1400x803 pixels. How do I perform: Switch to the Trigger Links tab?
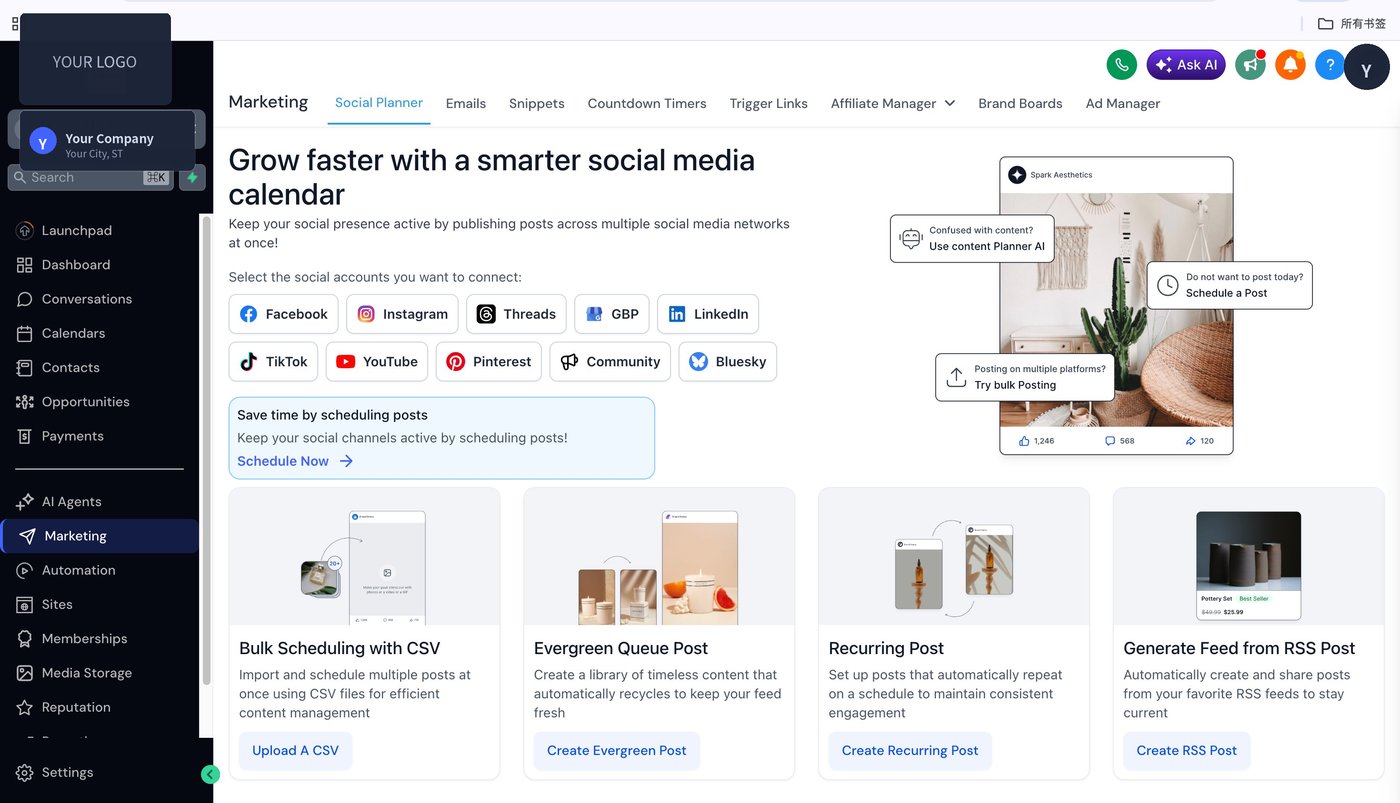pos(769,103)
